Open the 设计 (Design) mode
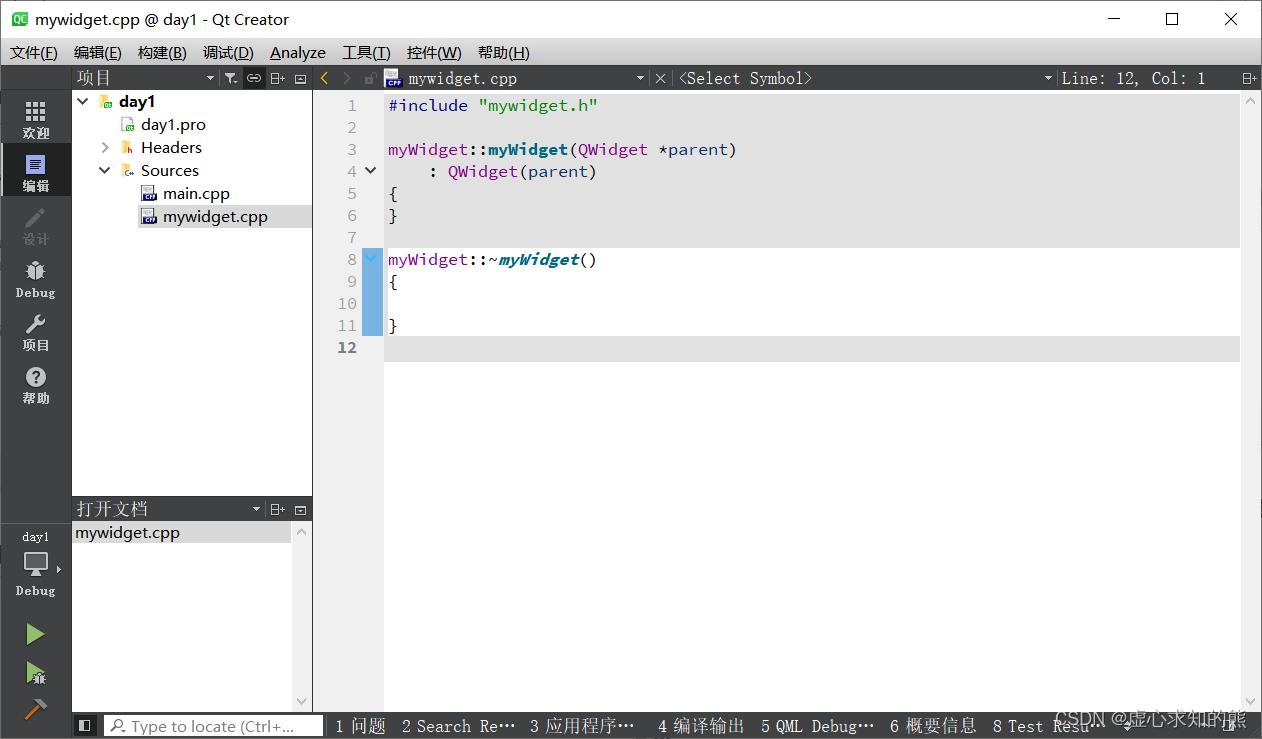Viewport: 1262px width, 739px height. pos(35,226)
